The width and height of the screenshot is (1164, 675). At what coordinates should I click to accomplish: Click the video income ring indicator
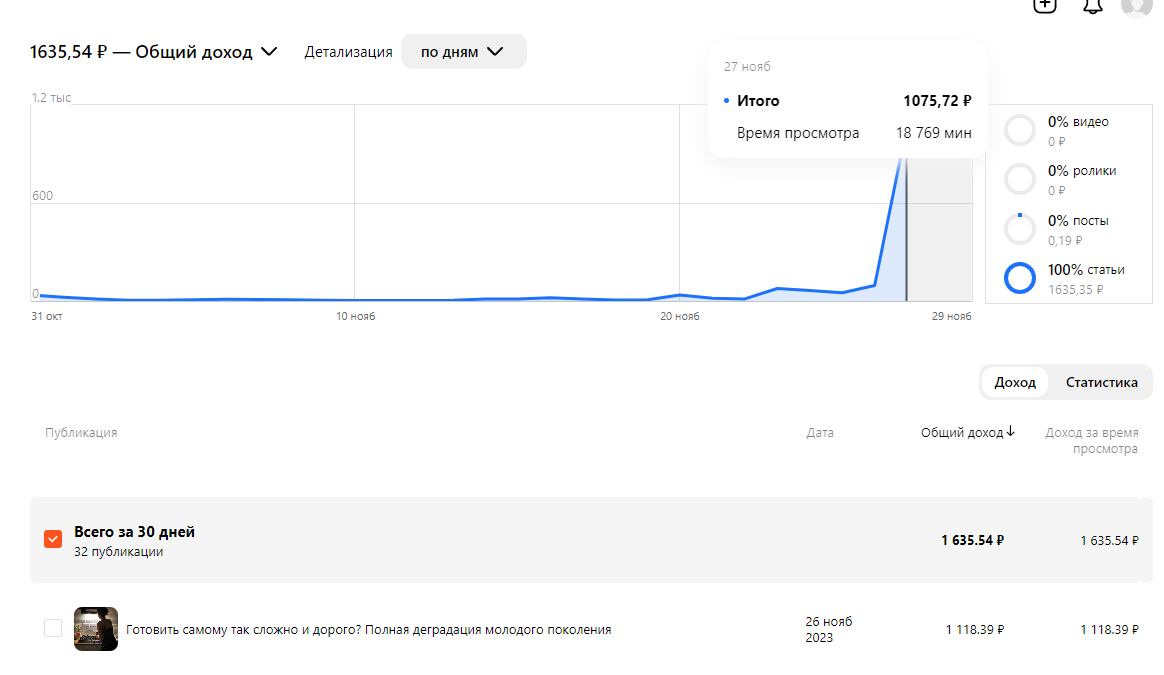[x=1019, y=130]
